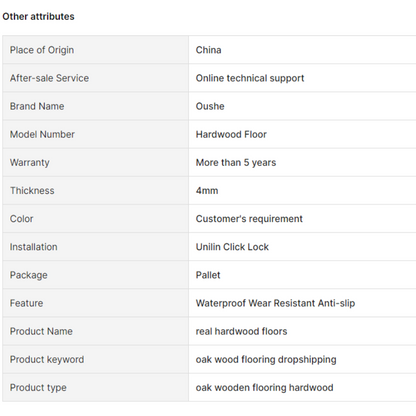
Task: Click the Oushe brand value
Action: tap(210, 106)
